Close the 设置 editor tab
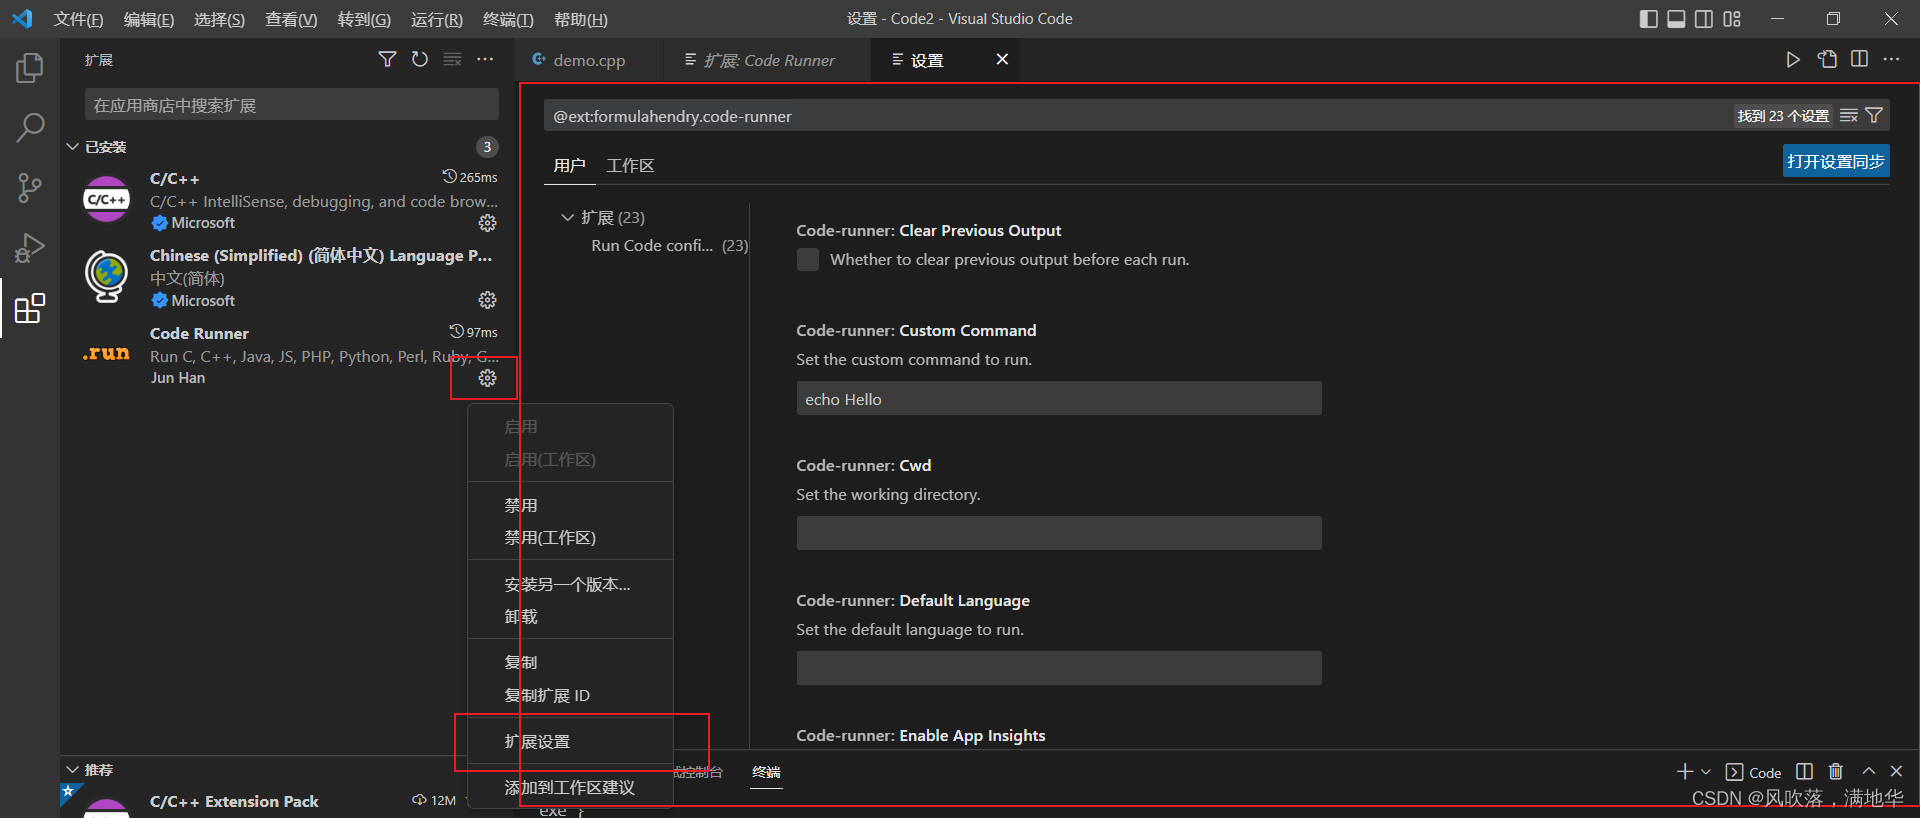Viewport: 1920px width, 818px height. click(1002, 60)
